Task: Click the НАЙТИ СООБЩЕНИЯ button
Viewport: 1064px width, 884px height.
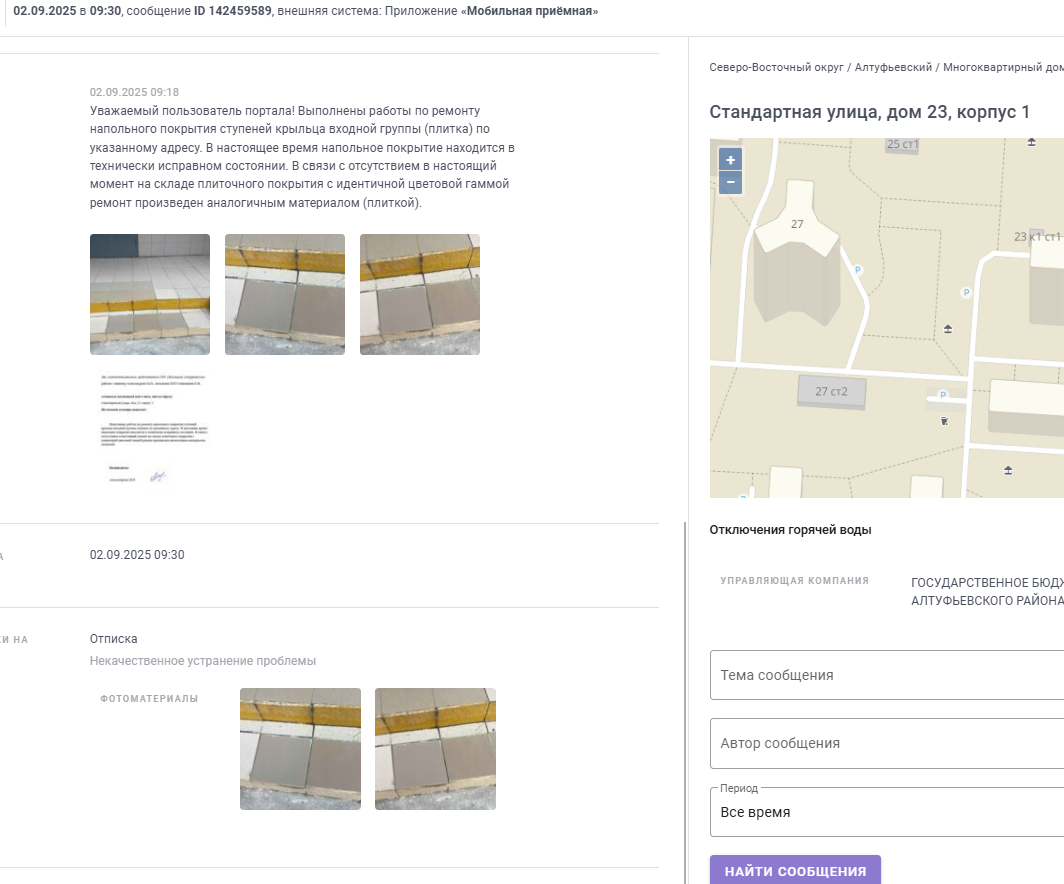Action: point(795,870)
